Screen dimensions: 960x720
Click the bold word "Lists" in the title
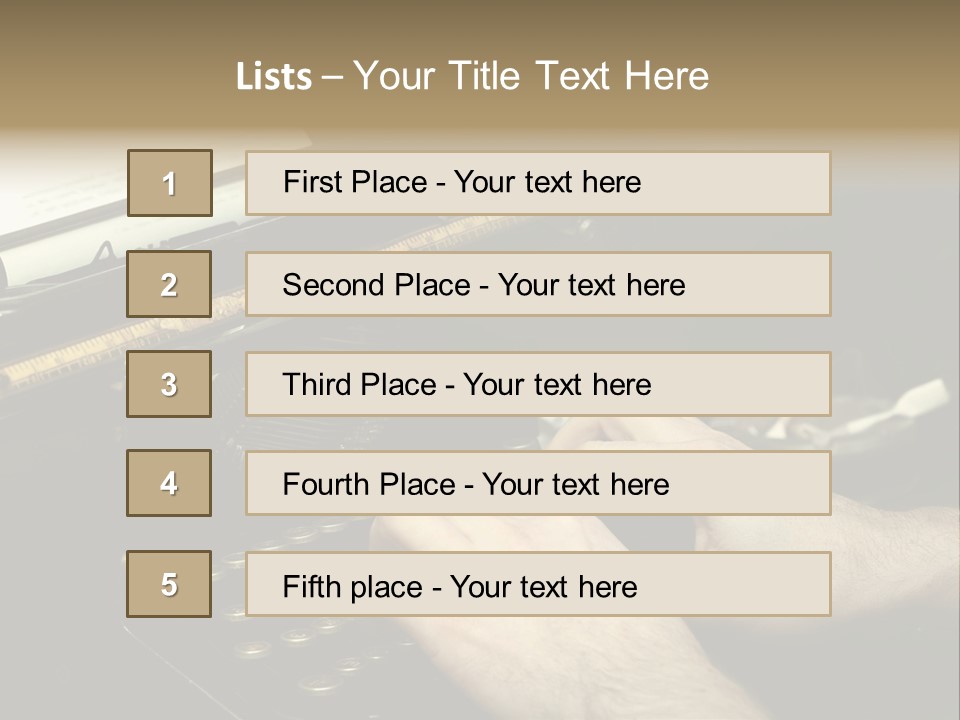click(274, 77)
